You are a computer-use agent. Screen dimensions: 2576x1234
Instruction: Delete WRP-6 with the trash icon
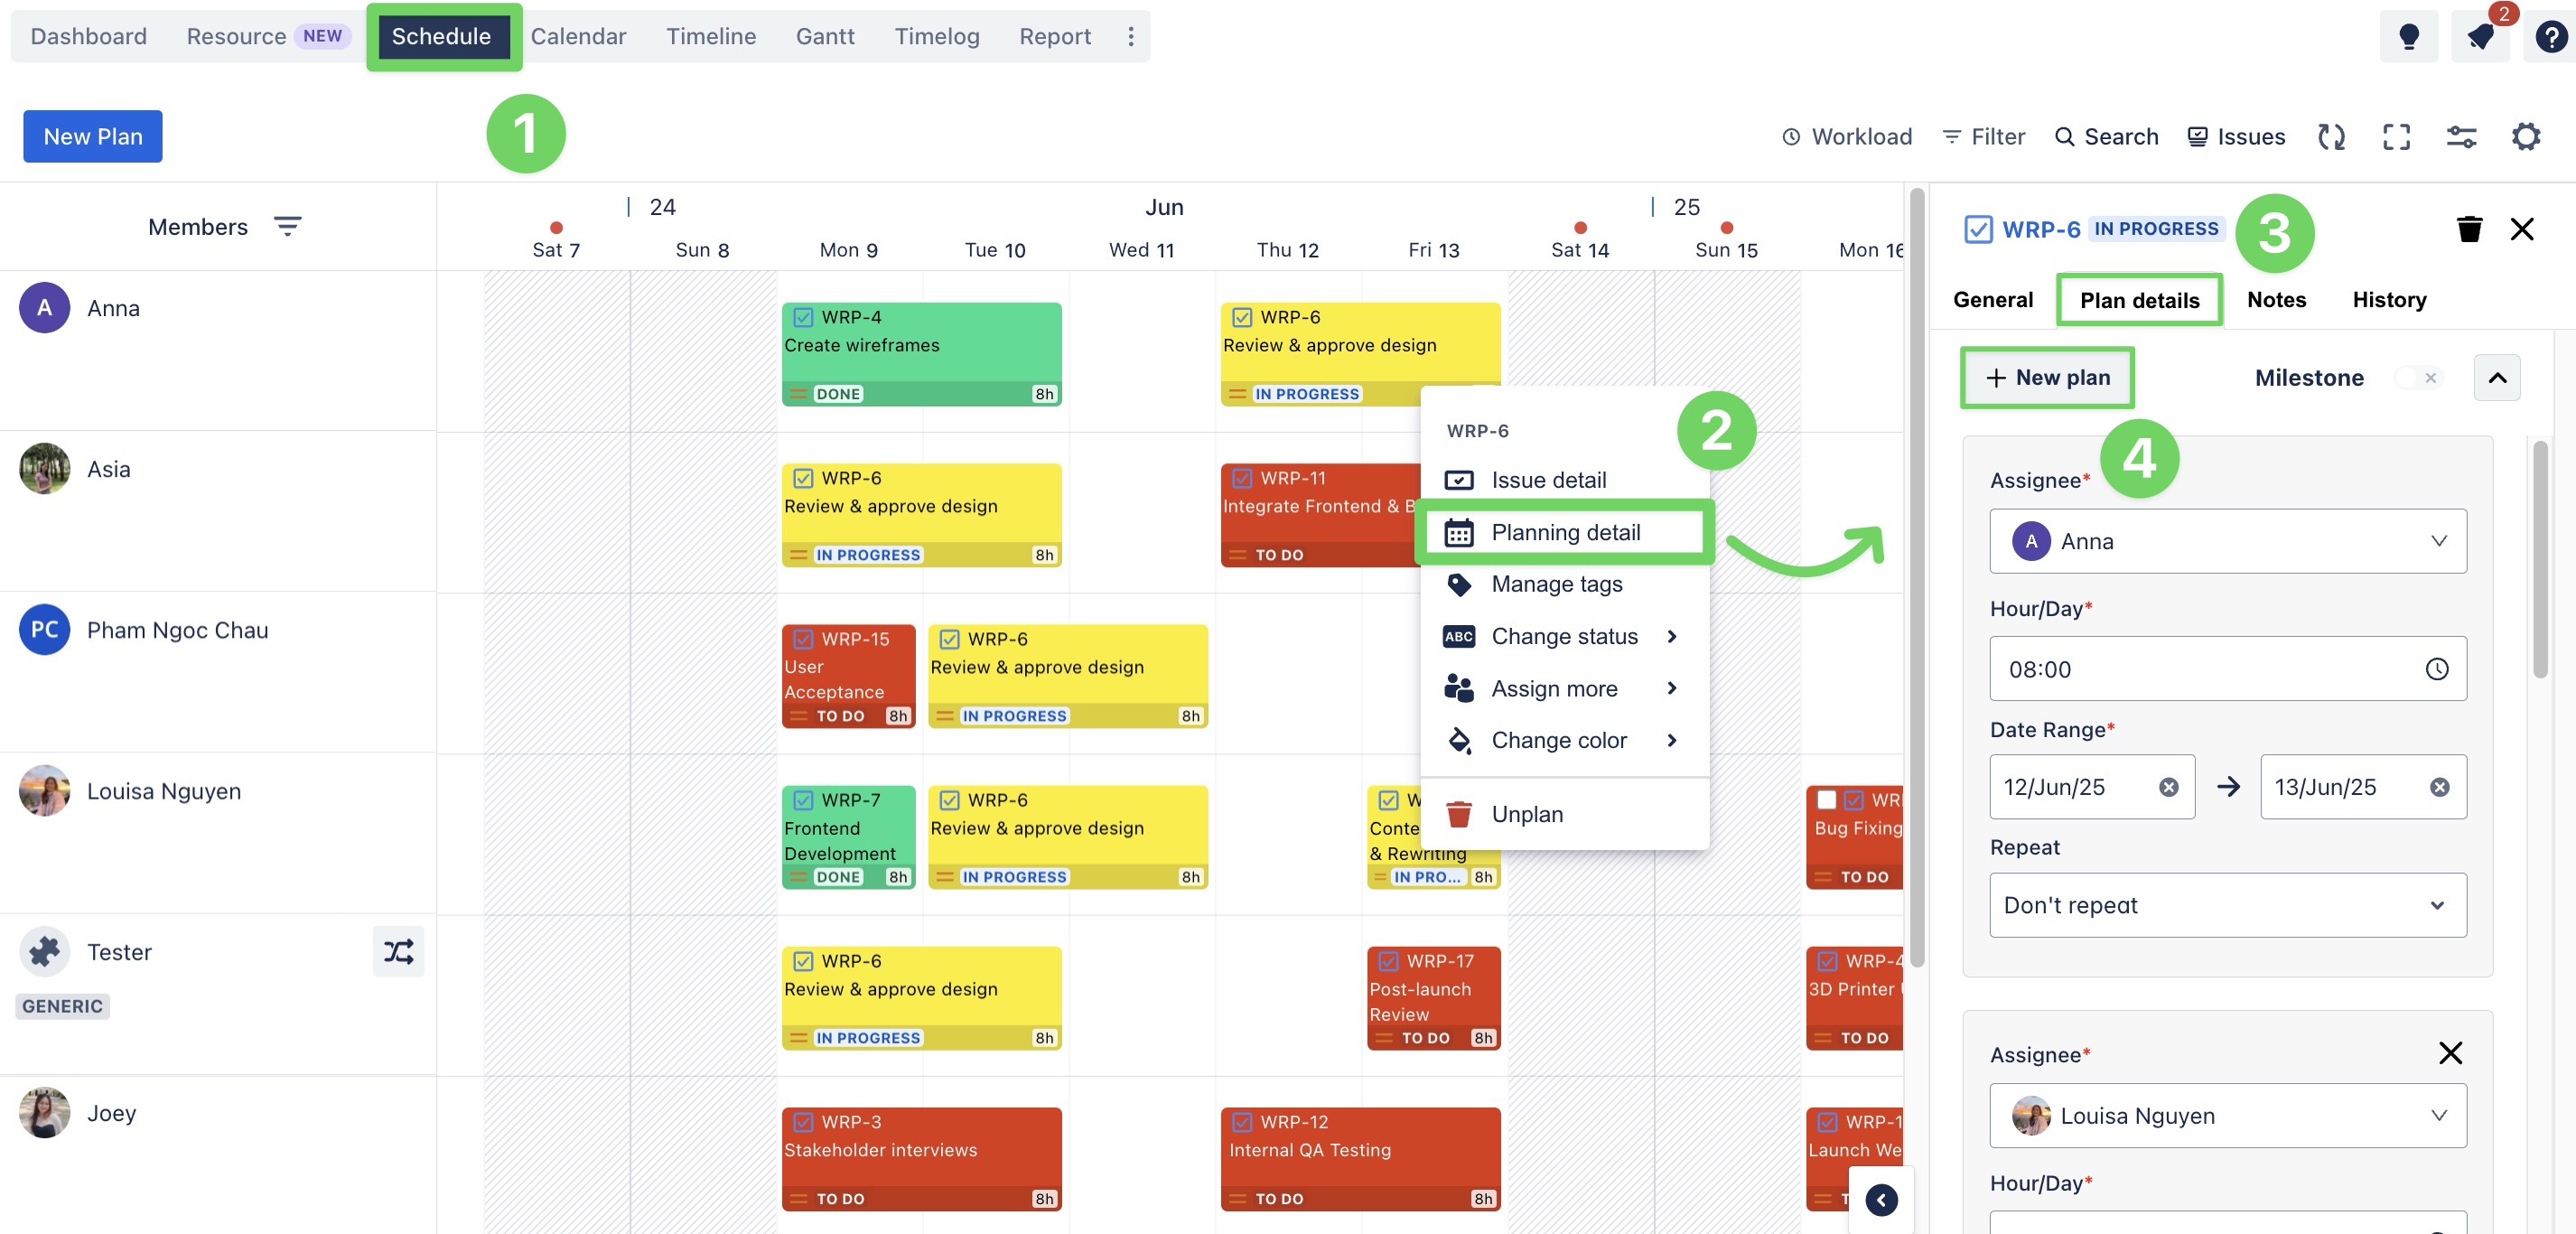(x=2469, y=229)
